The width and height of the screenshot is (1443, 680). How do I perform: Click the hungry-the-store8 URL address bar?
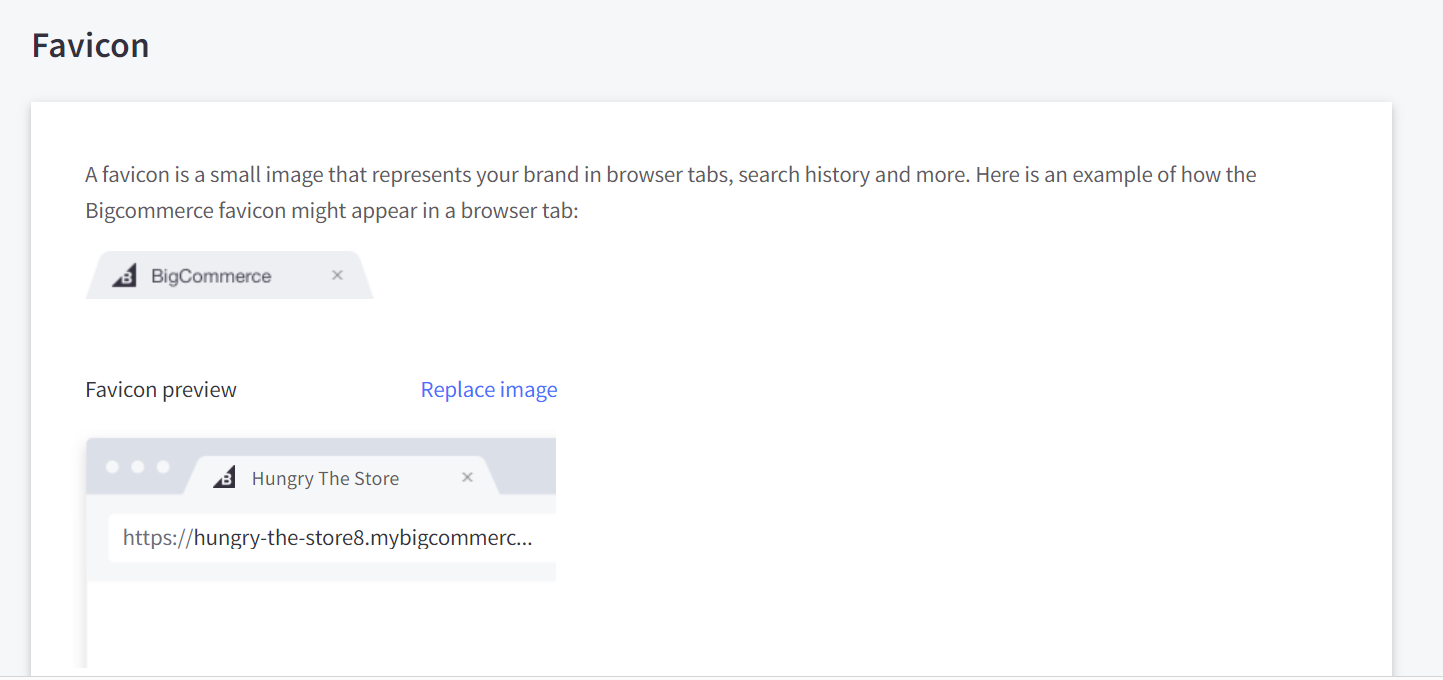pos(330,538)
